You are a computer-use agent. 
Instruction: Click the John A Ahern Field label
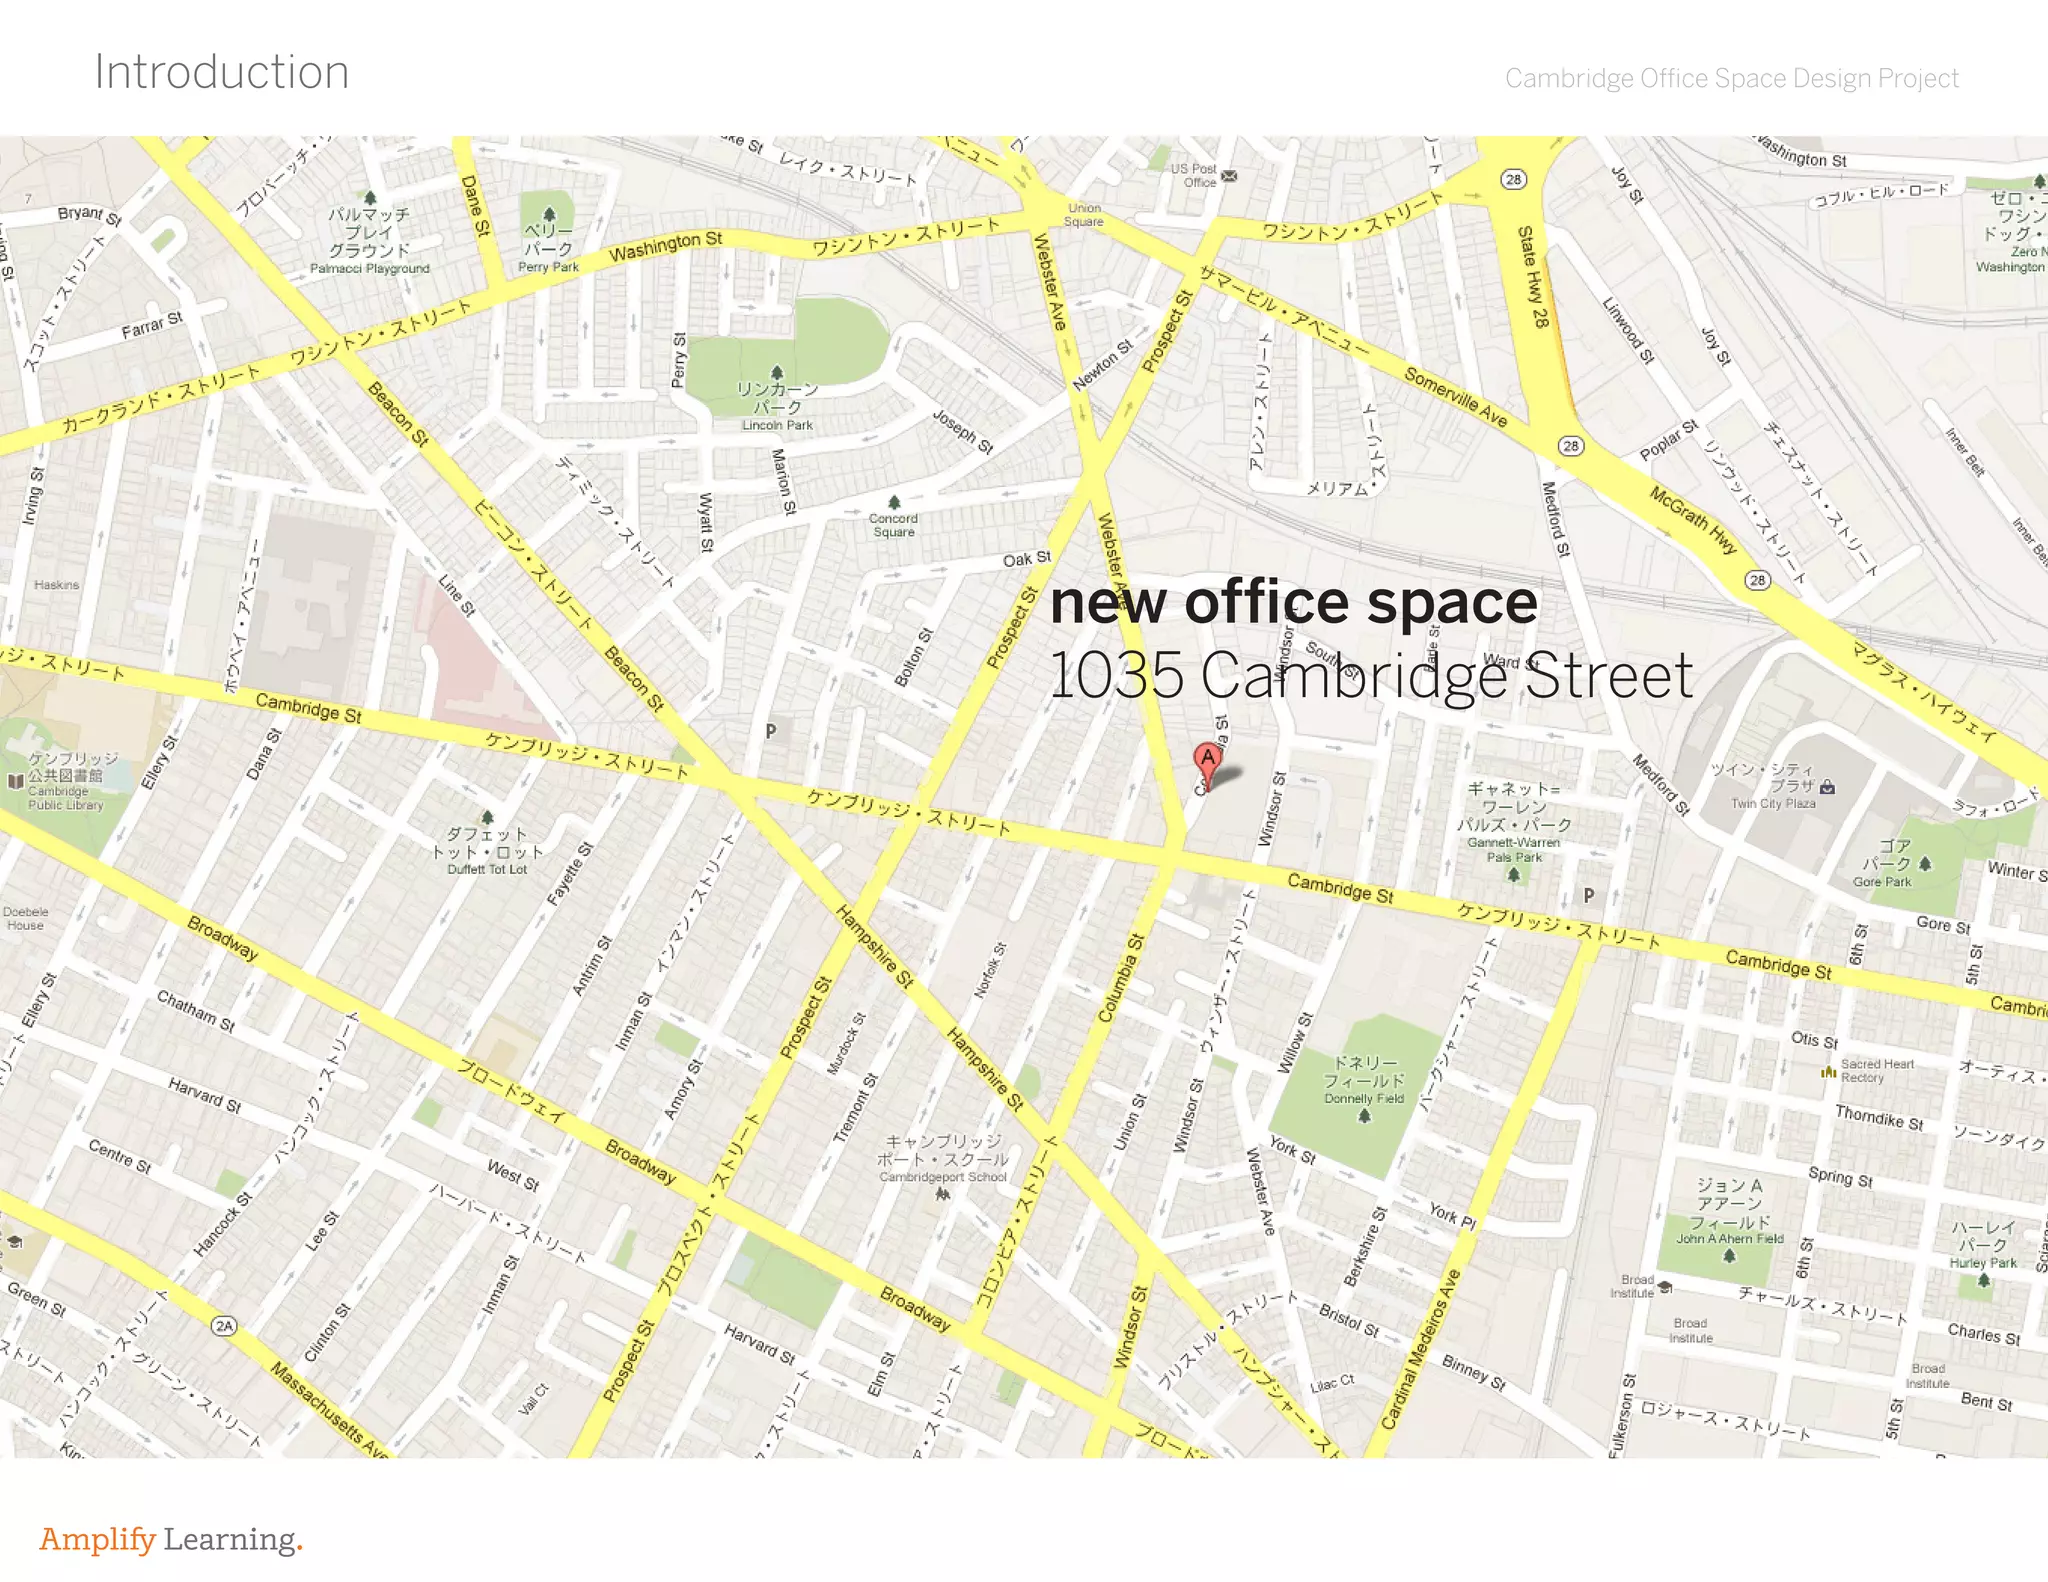tap(1730, 1238)
